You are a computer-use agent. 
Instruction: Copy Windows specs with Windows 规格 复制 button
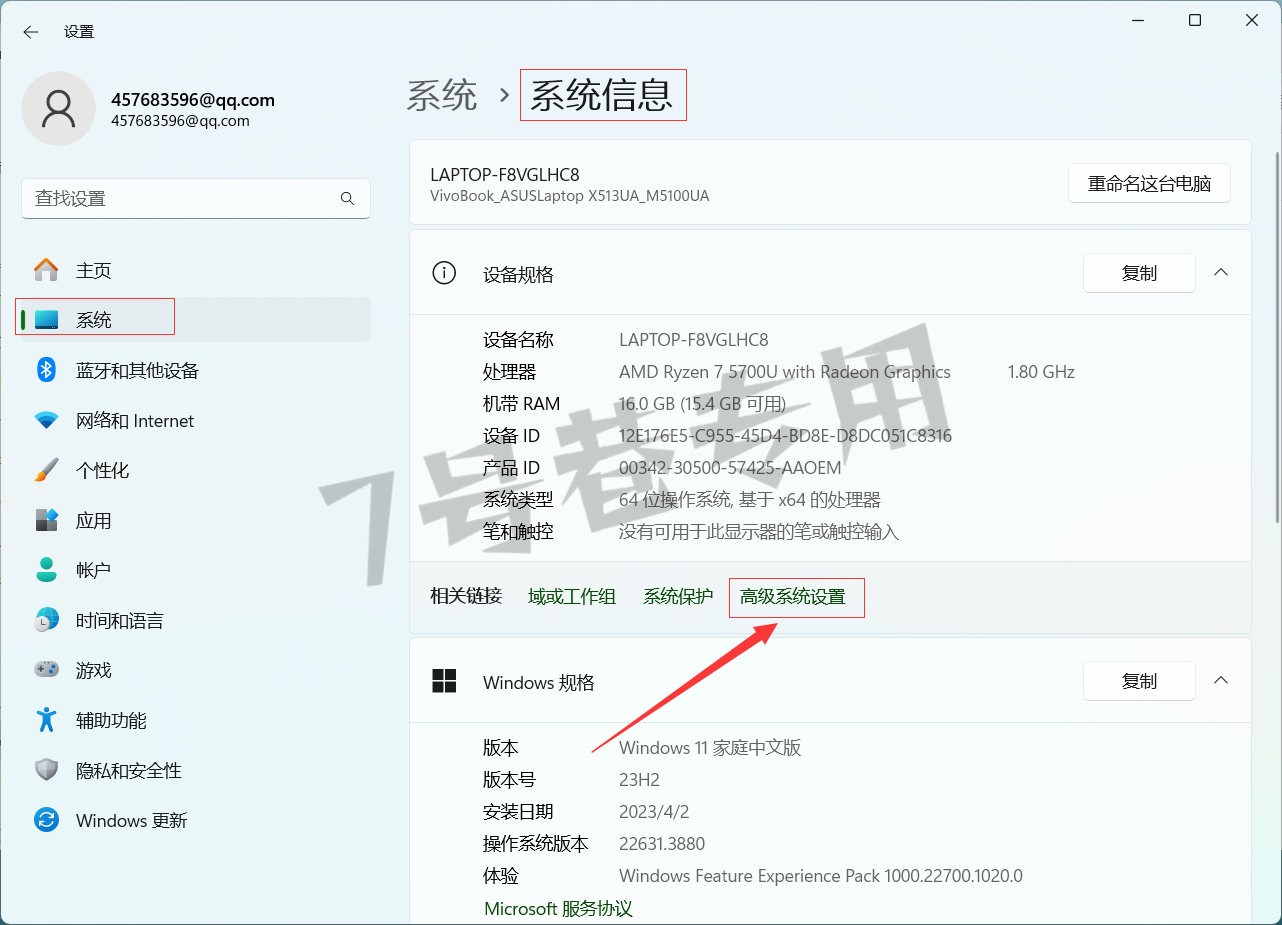(1139, 681)
